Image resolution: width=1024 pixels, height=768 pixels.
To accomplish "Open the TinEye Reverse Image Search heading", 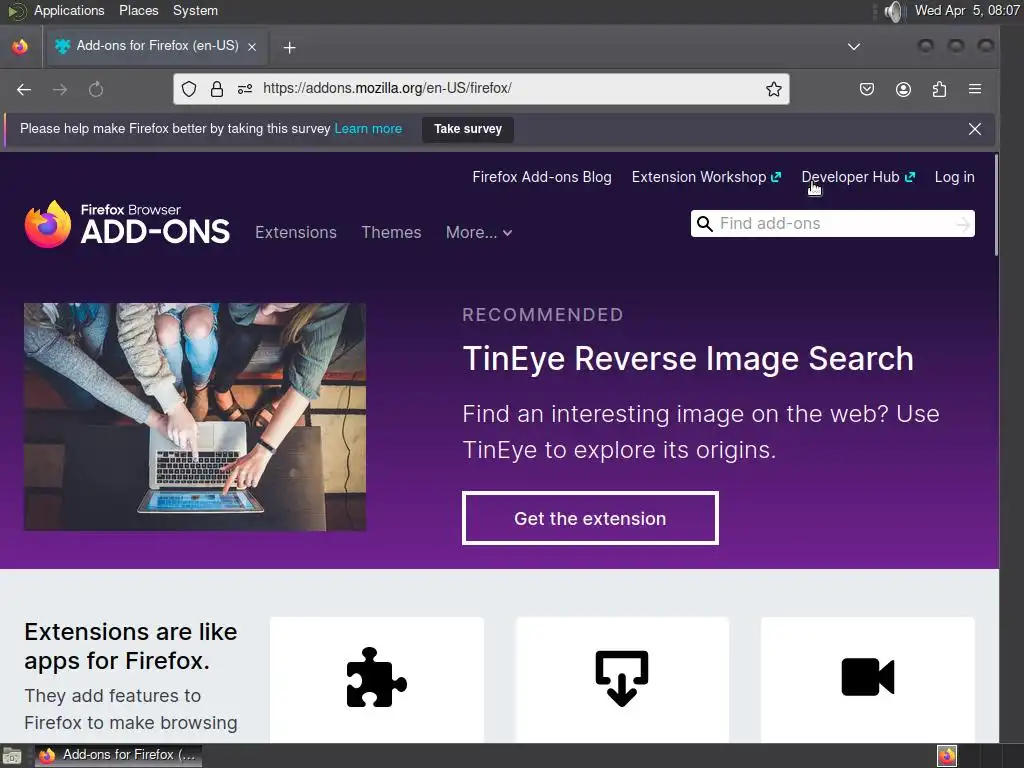I will click(x=688, y=359).
